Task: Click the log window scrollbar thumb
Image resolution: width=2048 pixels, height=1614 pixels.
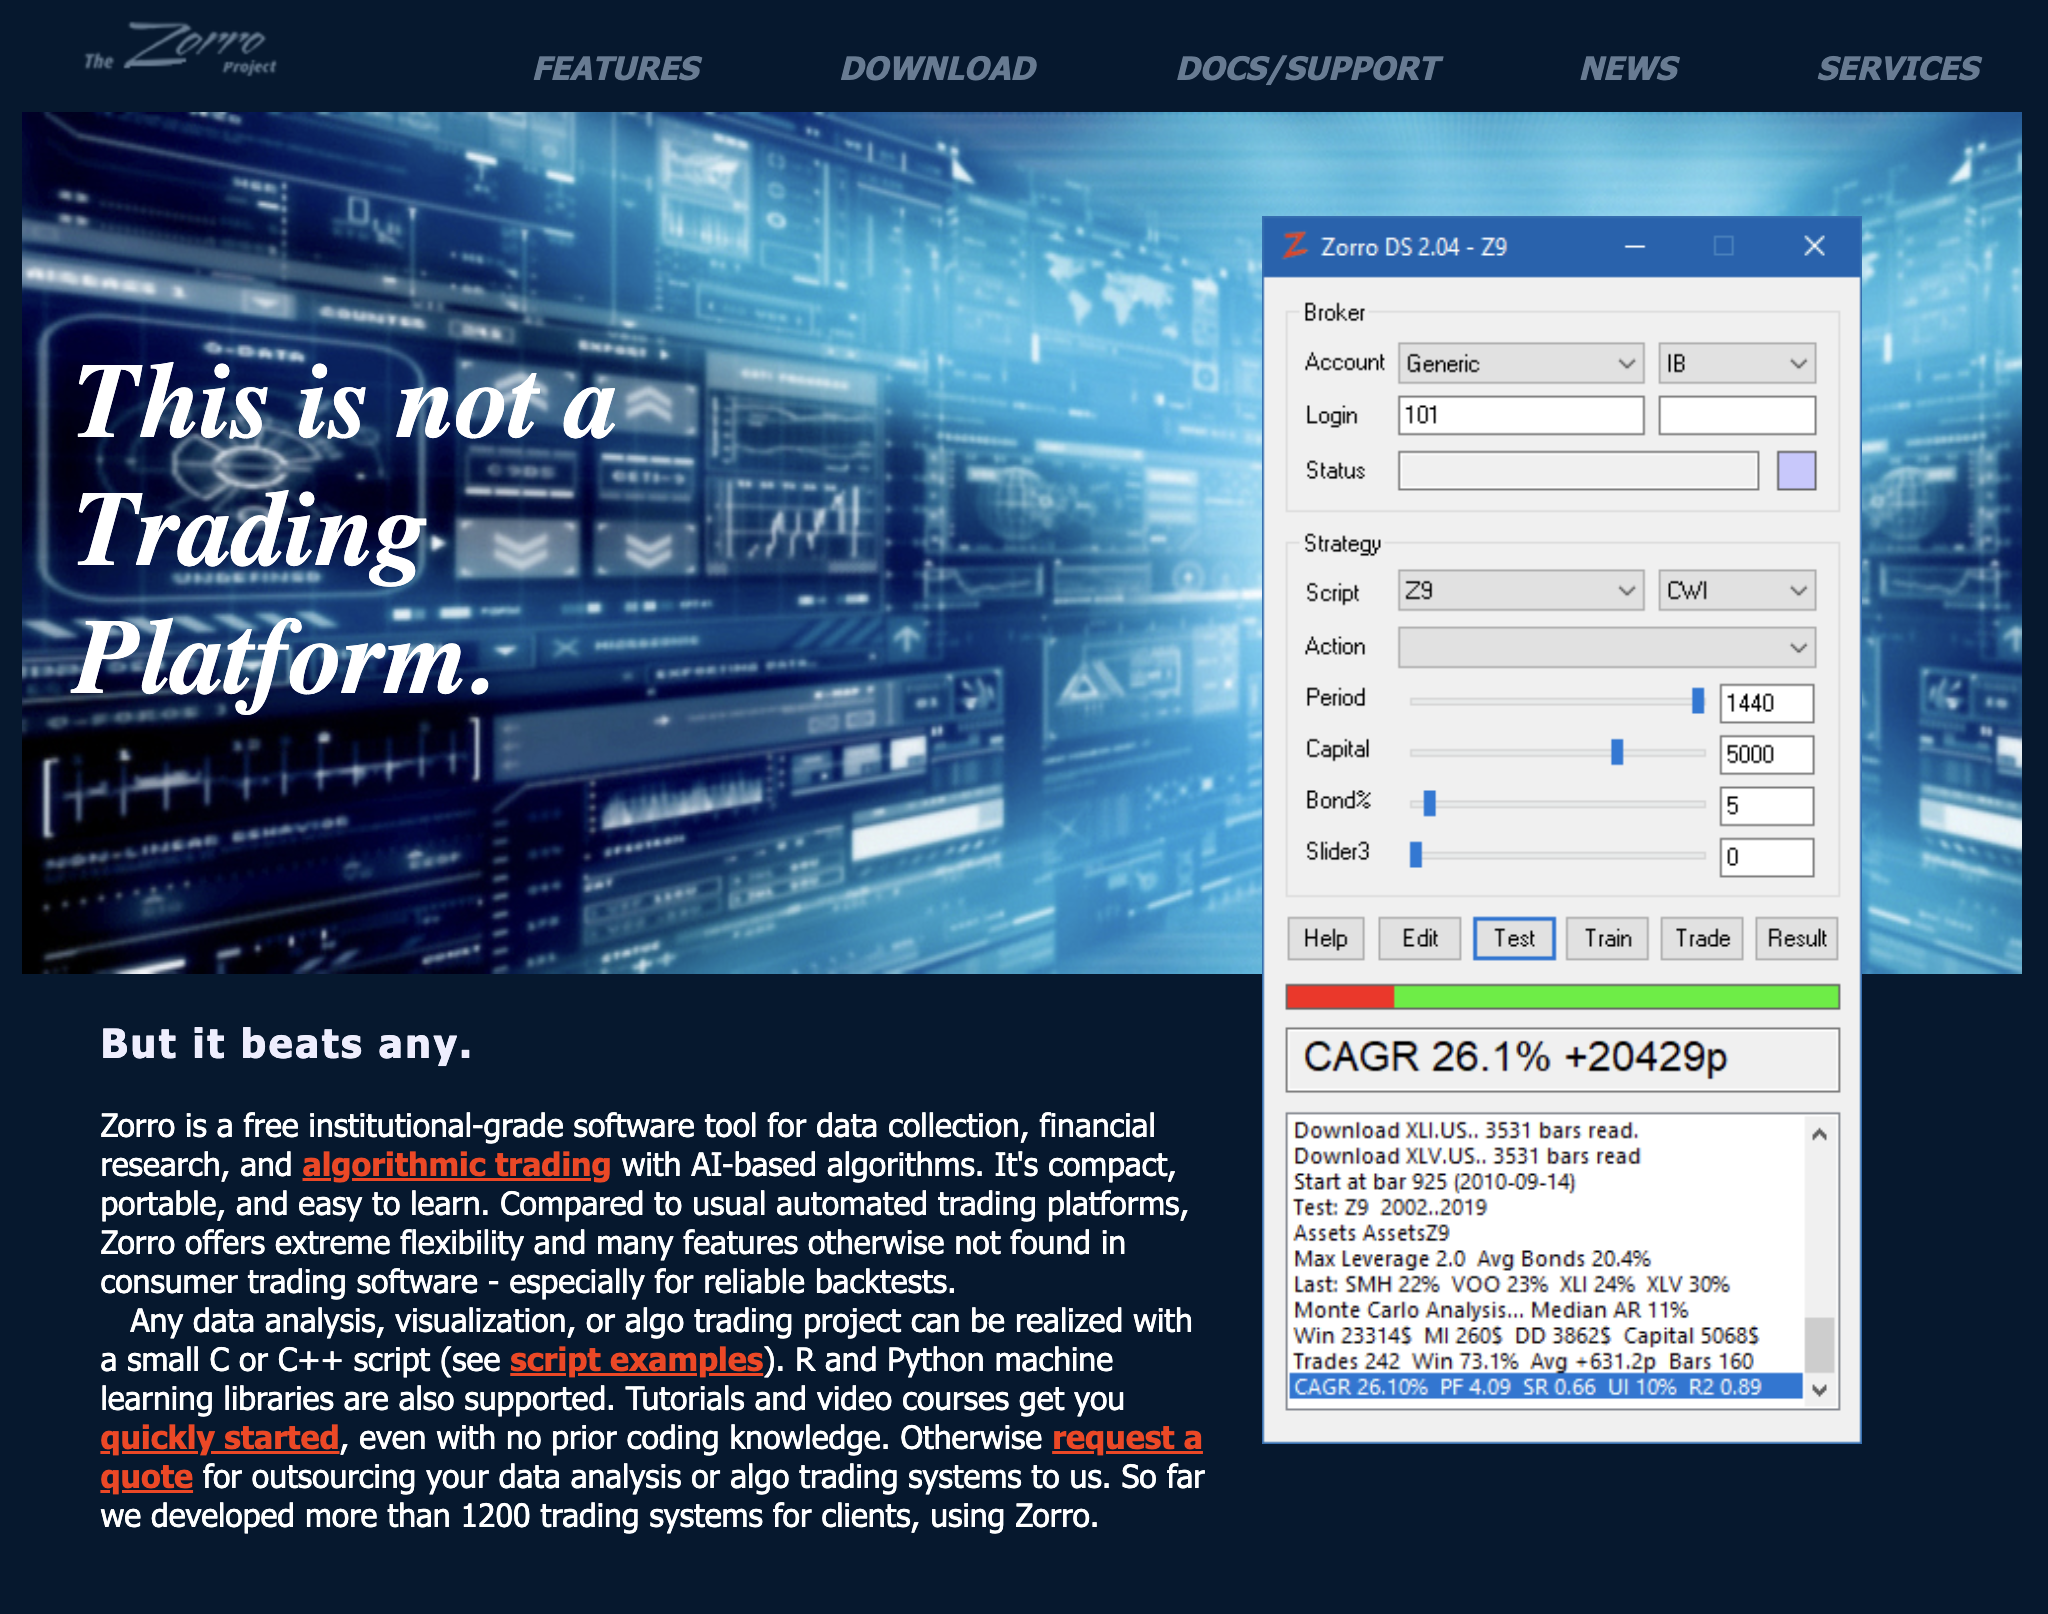Action: tap(1819, 1345)
